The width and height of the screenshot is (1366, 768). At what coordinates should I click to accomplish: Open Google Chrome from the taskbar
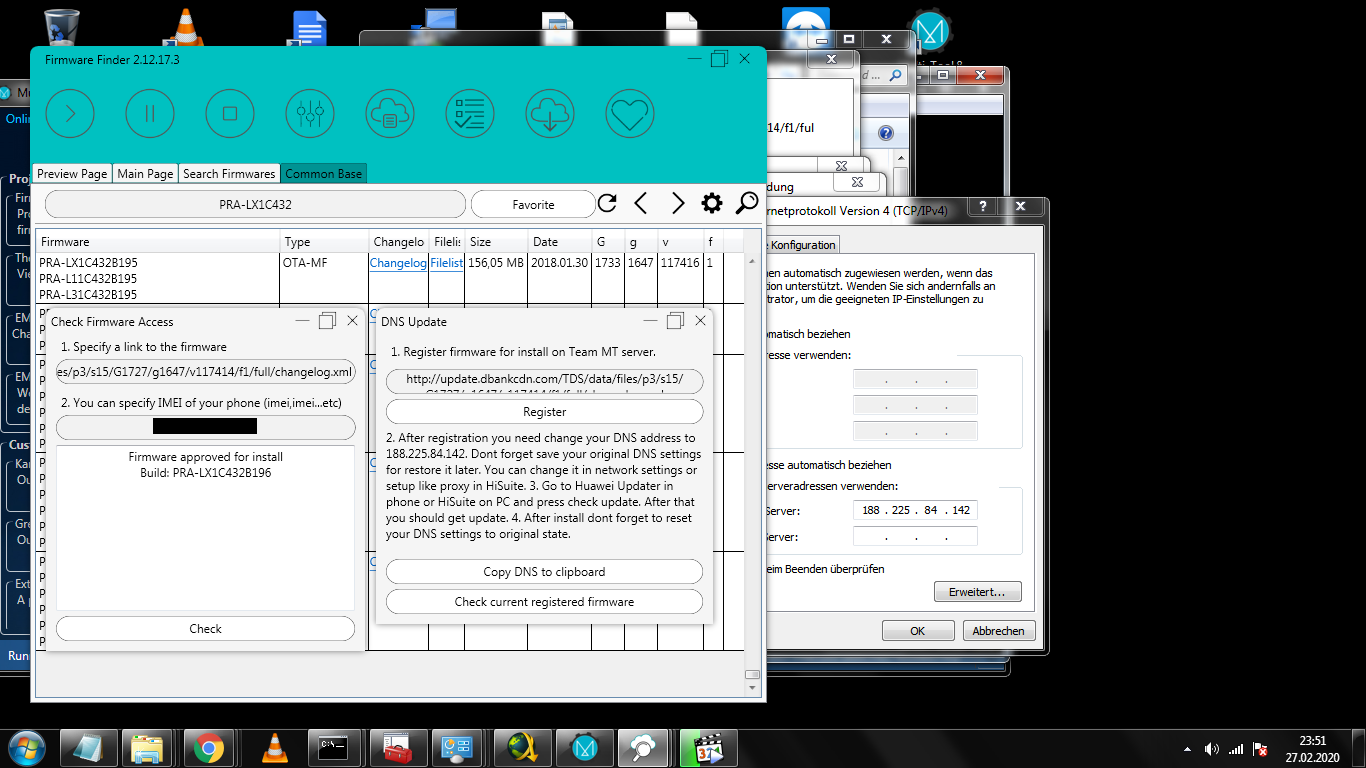click(x=208, y=747)
